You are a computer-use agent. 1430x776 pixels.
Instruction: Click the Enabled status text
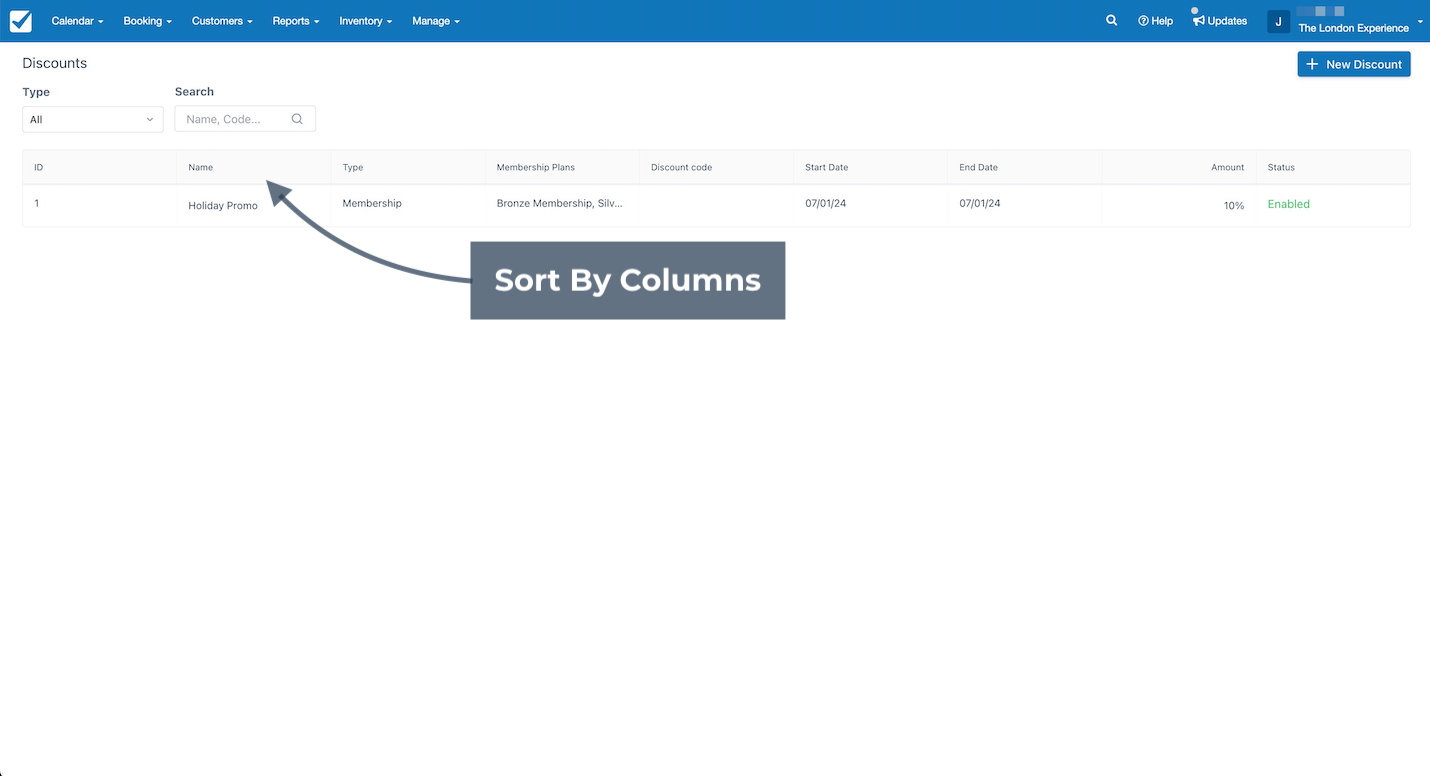pyautogui.click(x=1288, y=204)
